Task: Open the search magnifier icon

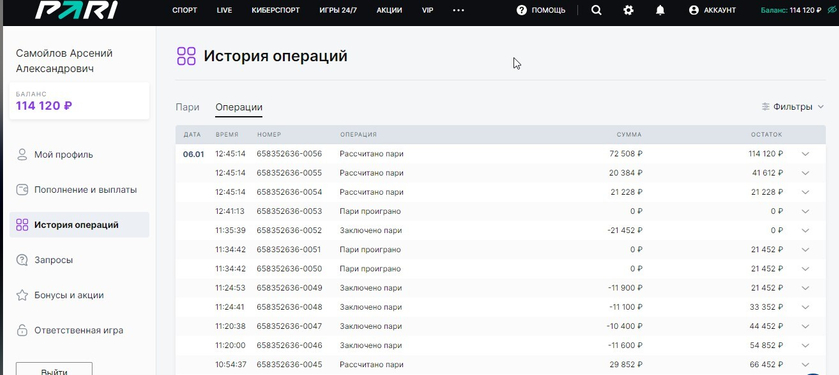Action: [x=596, y=10]
